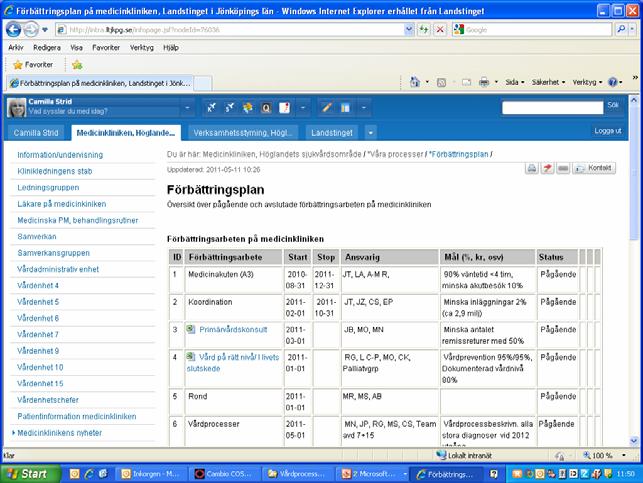Open the Favoriter menu
The image size is (643, 483).
click(x=106, y=48)
